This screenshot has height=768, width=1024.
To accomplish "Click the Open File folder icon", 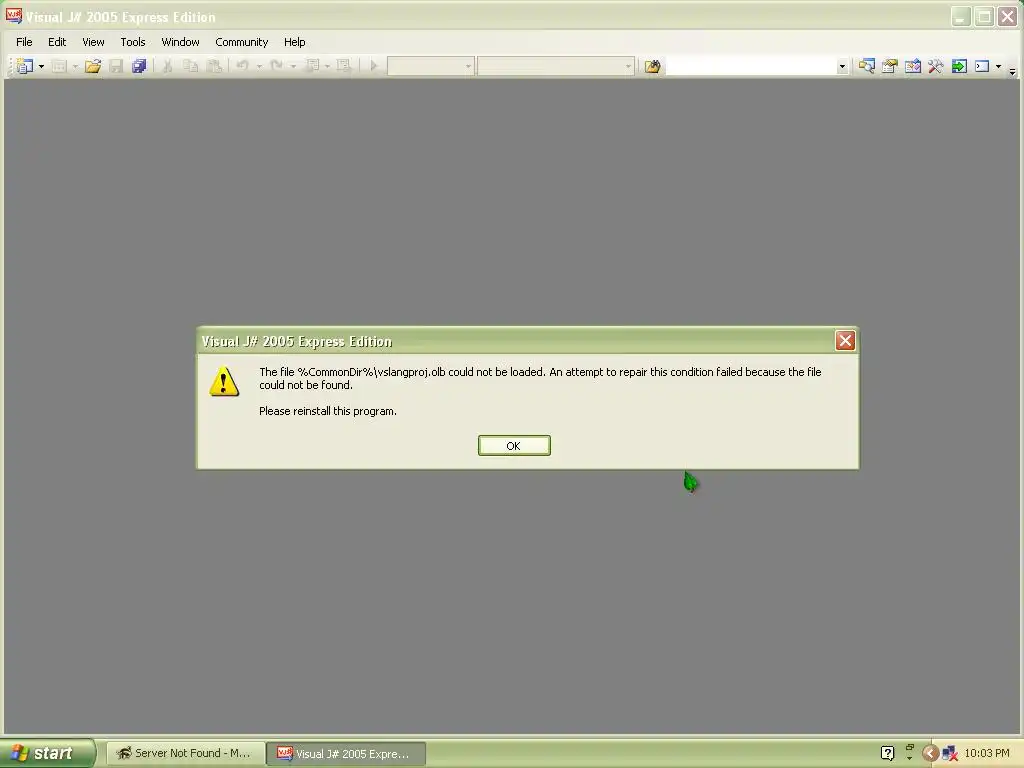I will [x=93, y=66].
